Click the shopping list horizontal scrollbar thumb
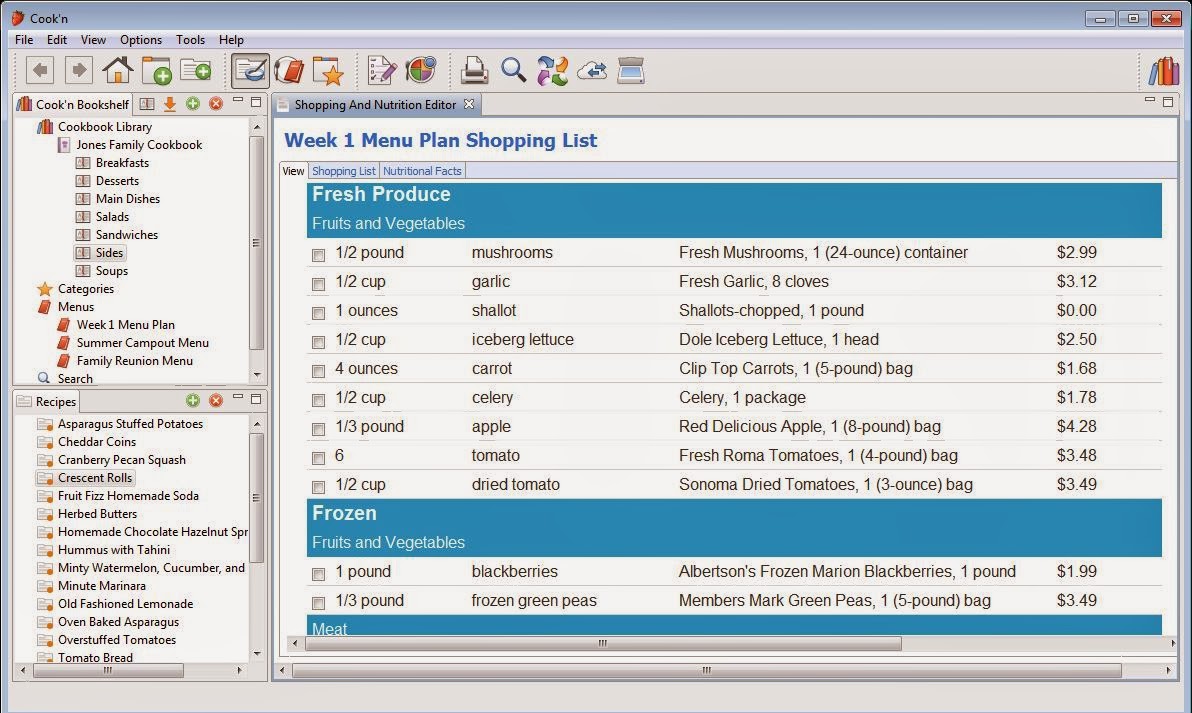Screen dimensions: 1192x713 tap(602, 643)
